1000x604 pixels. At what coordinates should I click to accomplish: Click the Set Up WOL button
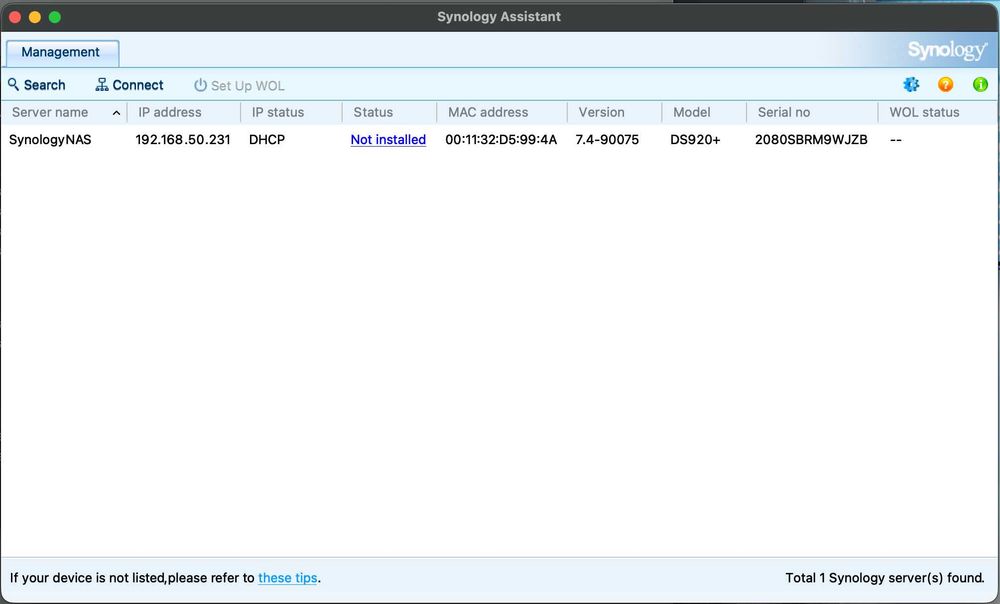point(239,85)
